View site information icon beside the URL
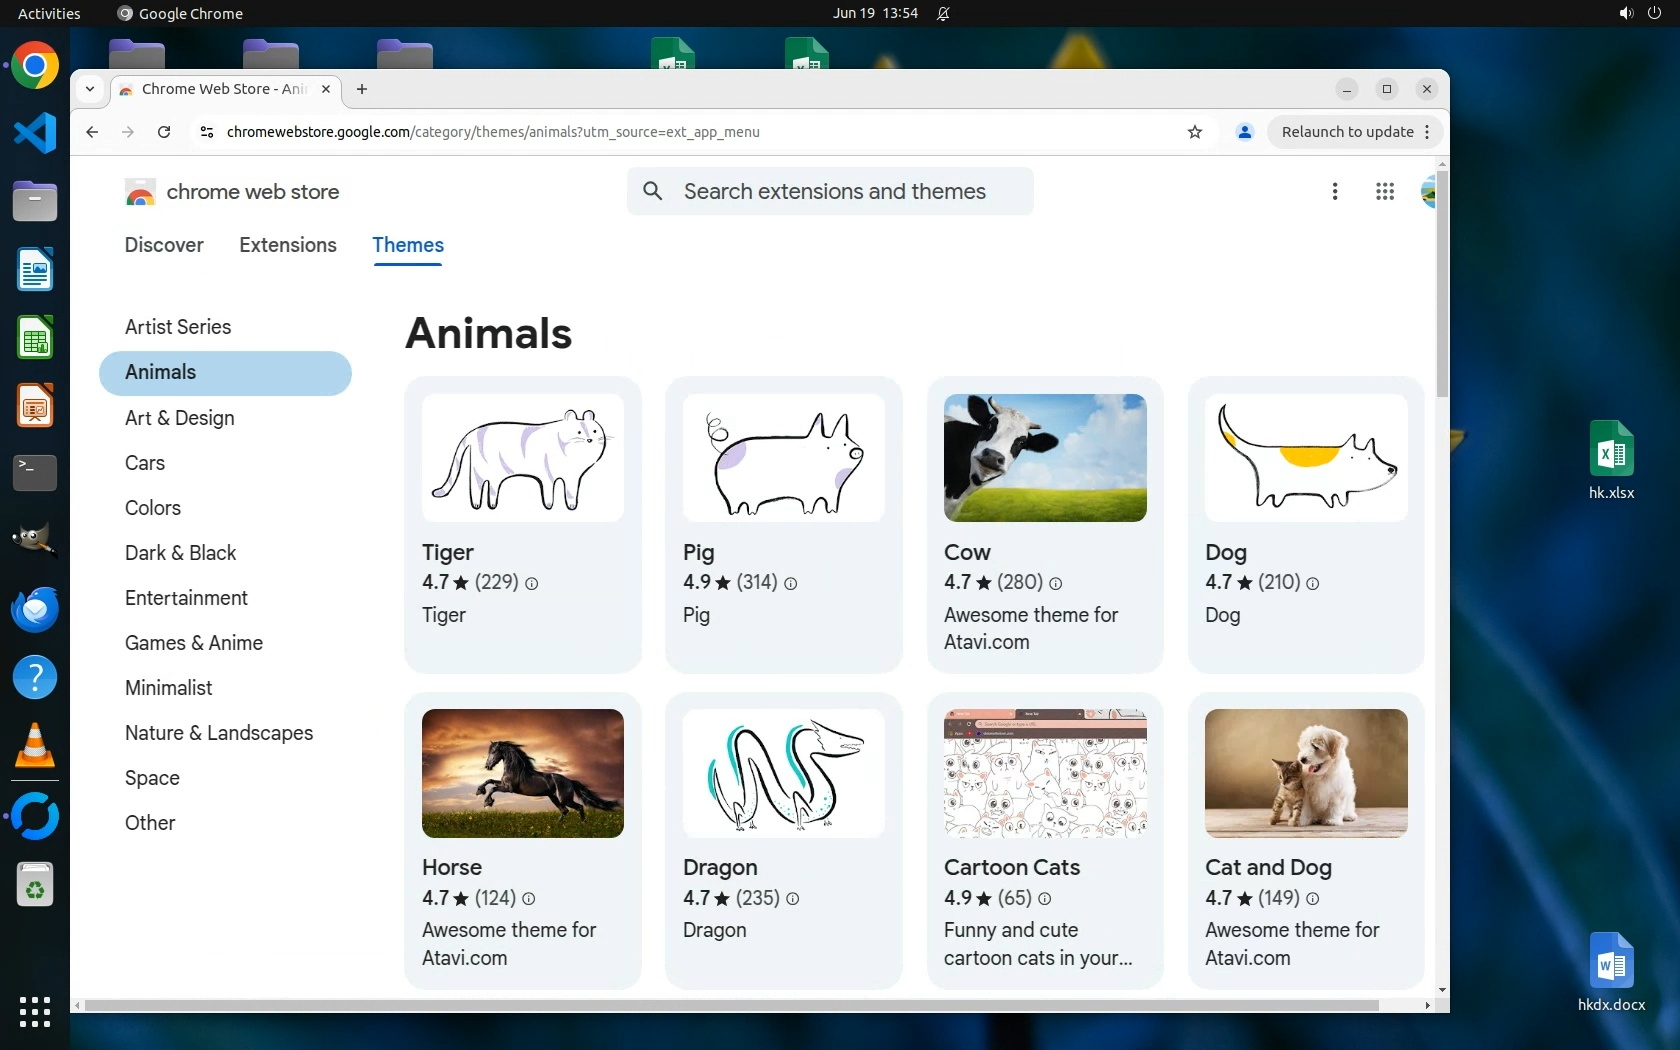The image size is (1680, 1050). point(207,132)
